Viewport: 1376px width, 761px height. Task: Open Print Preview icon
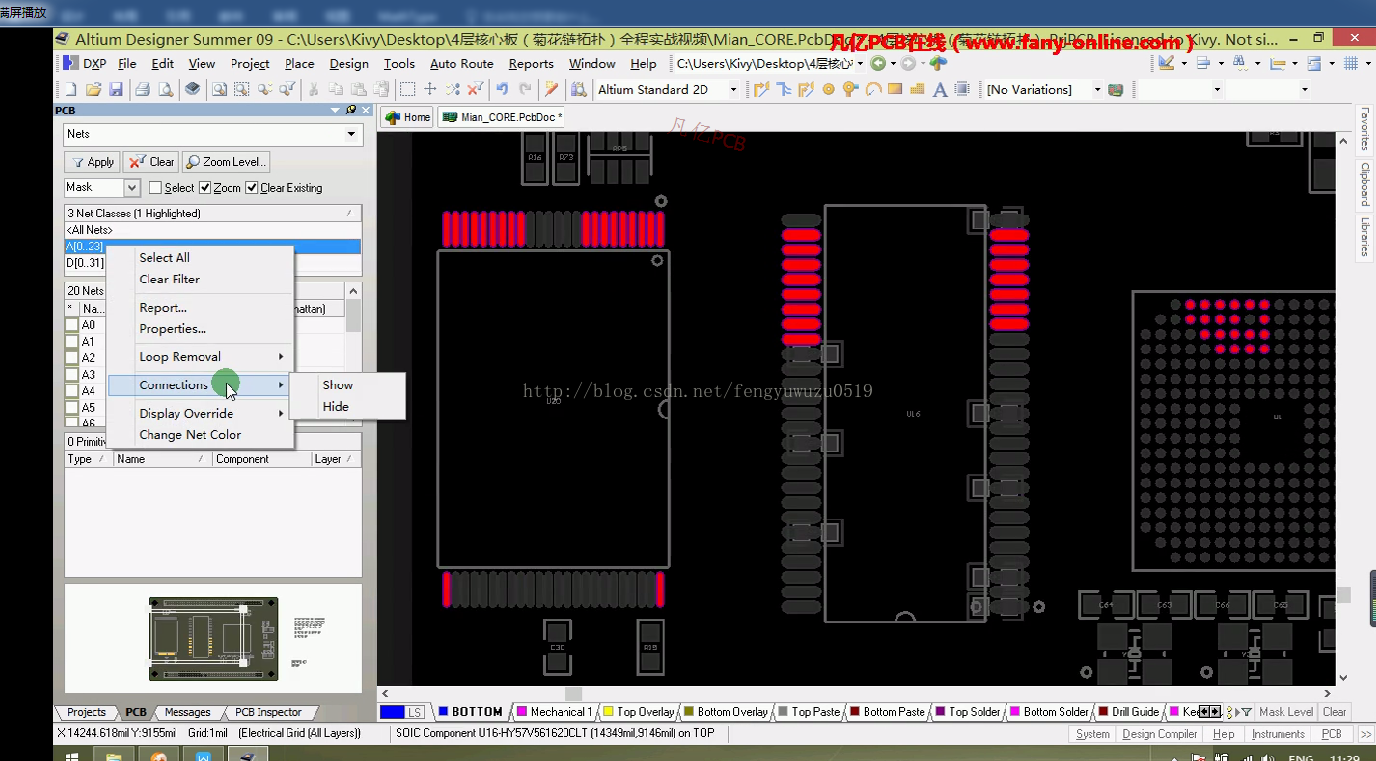(x=165, y=89)
